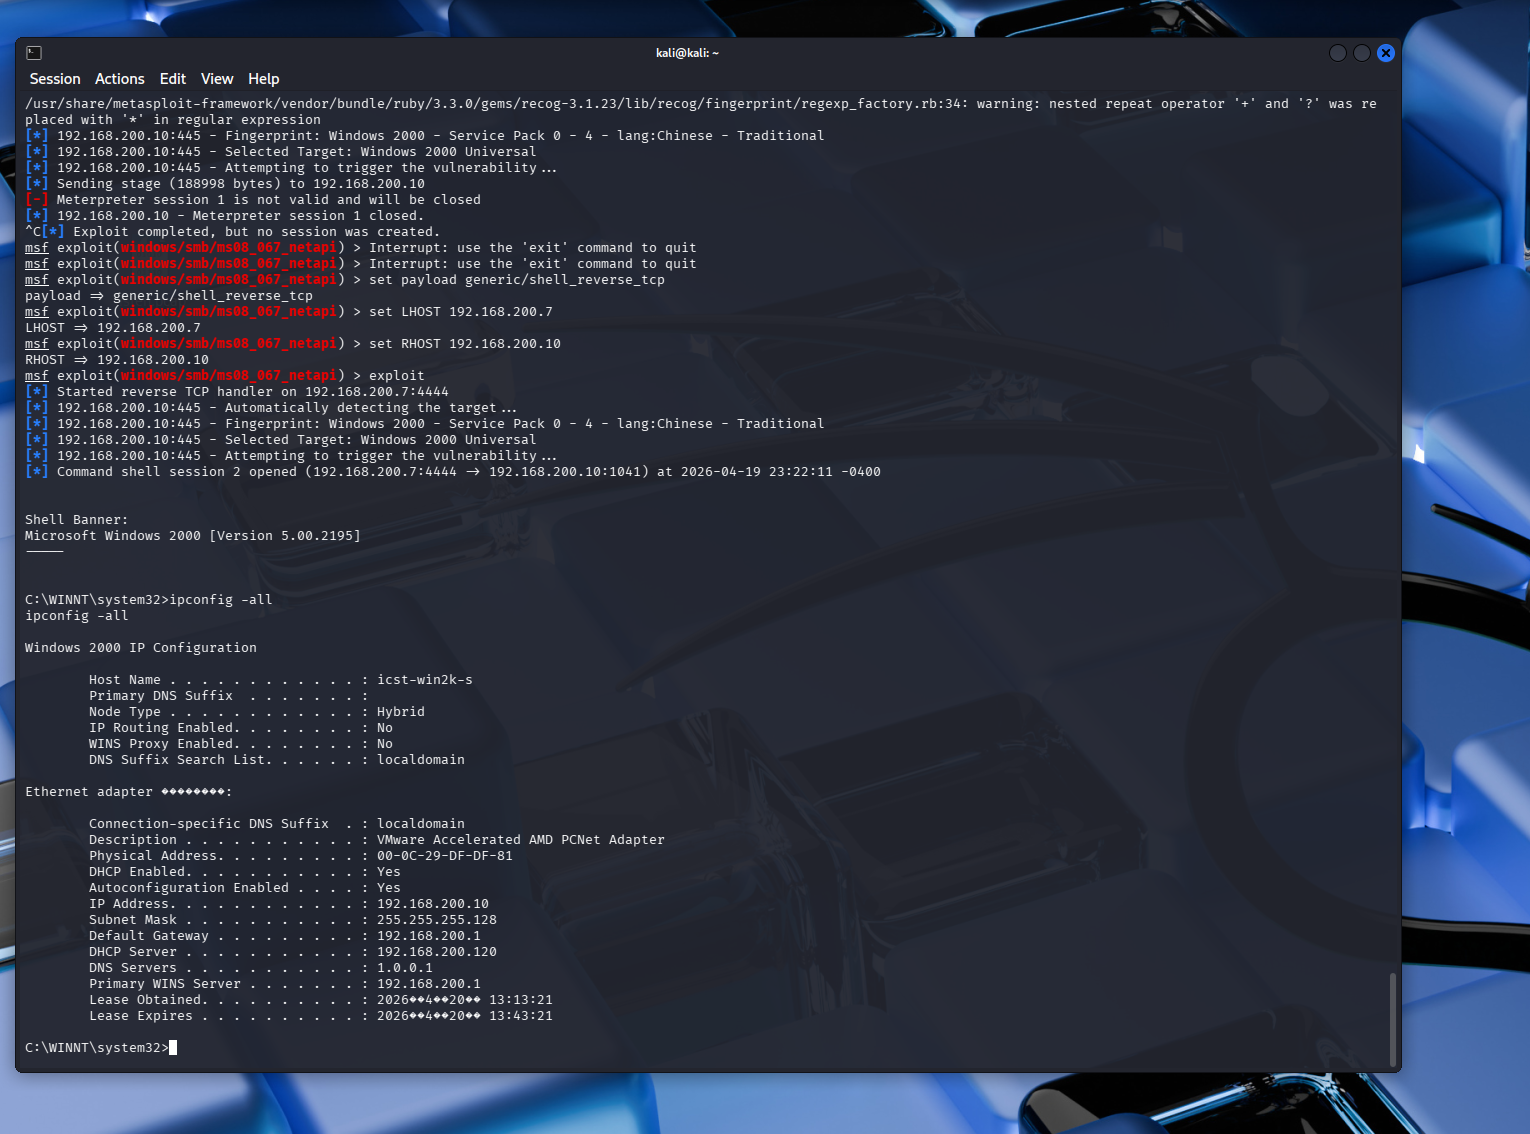The height and width of the screenshot is (1134, 1530).
Task: Click the 'ipconfig -all' command after the prompt
Action: click(221, 600)
